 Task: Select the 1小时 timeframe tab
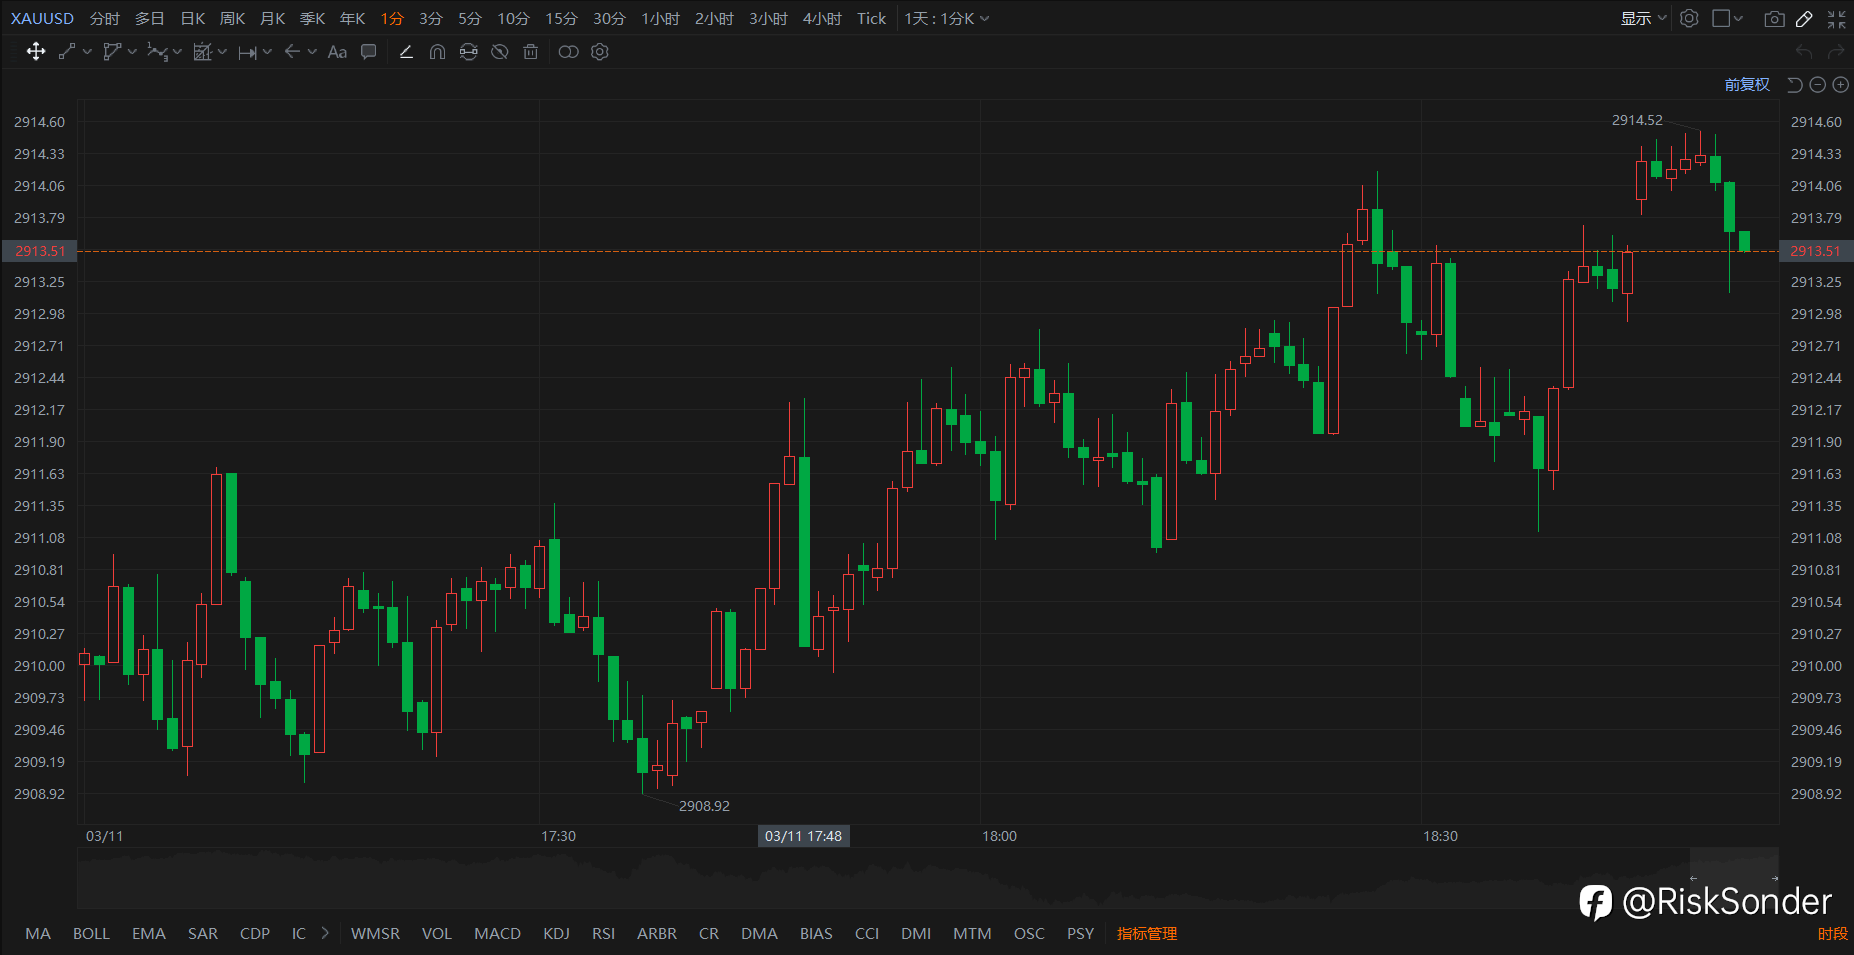(660, 18)
